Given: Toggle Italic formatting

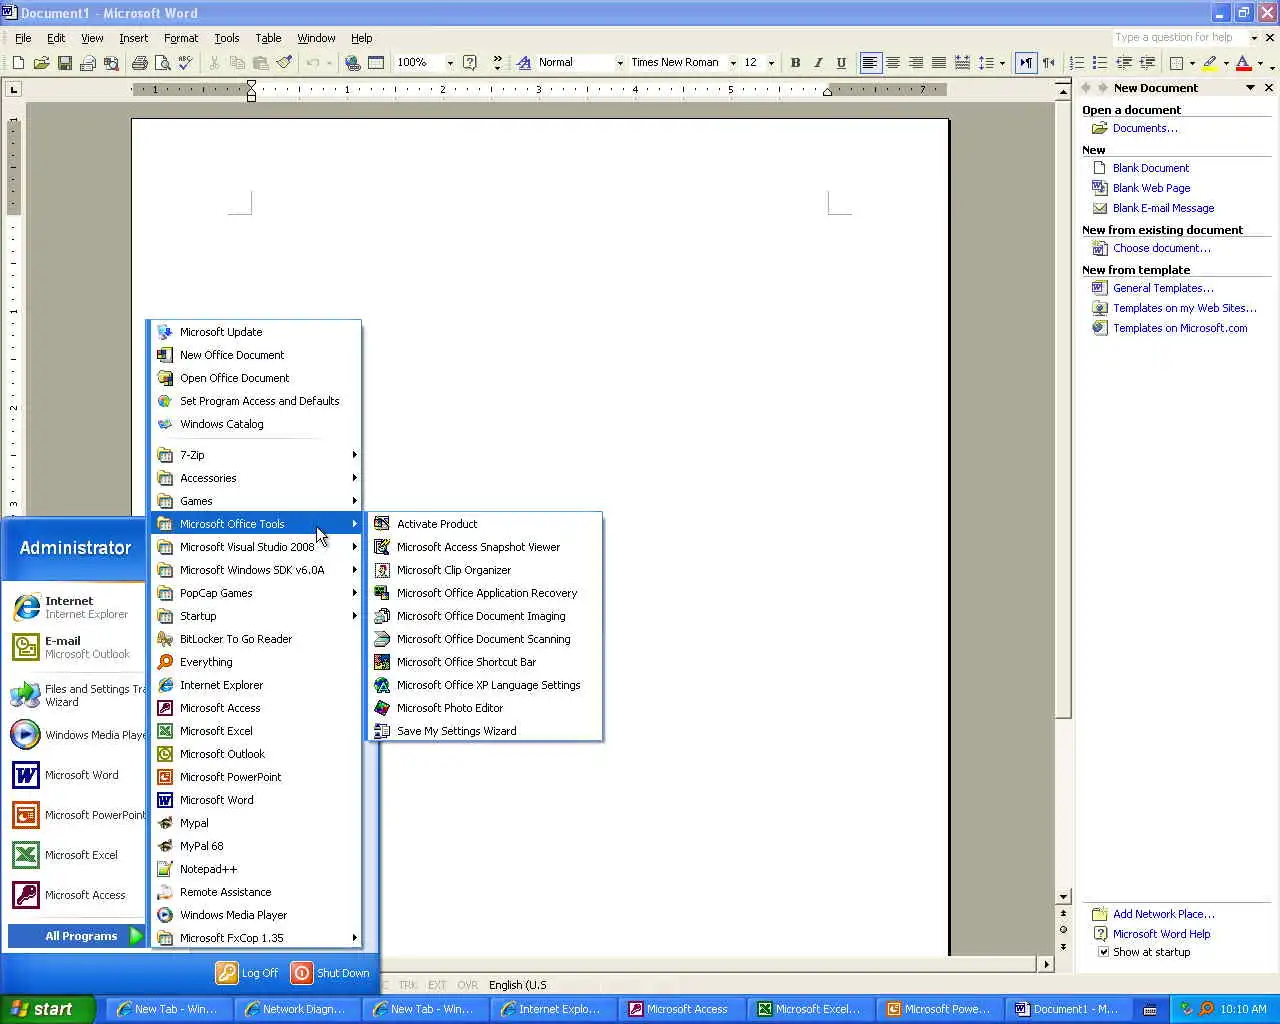Looking at the screenshot, I should 818,63.
